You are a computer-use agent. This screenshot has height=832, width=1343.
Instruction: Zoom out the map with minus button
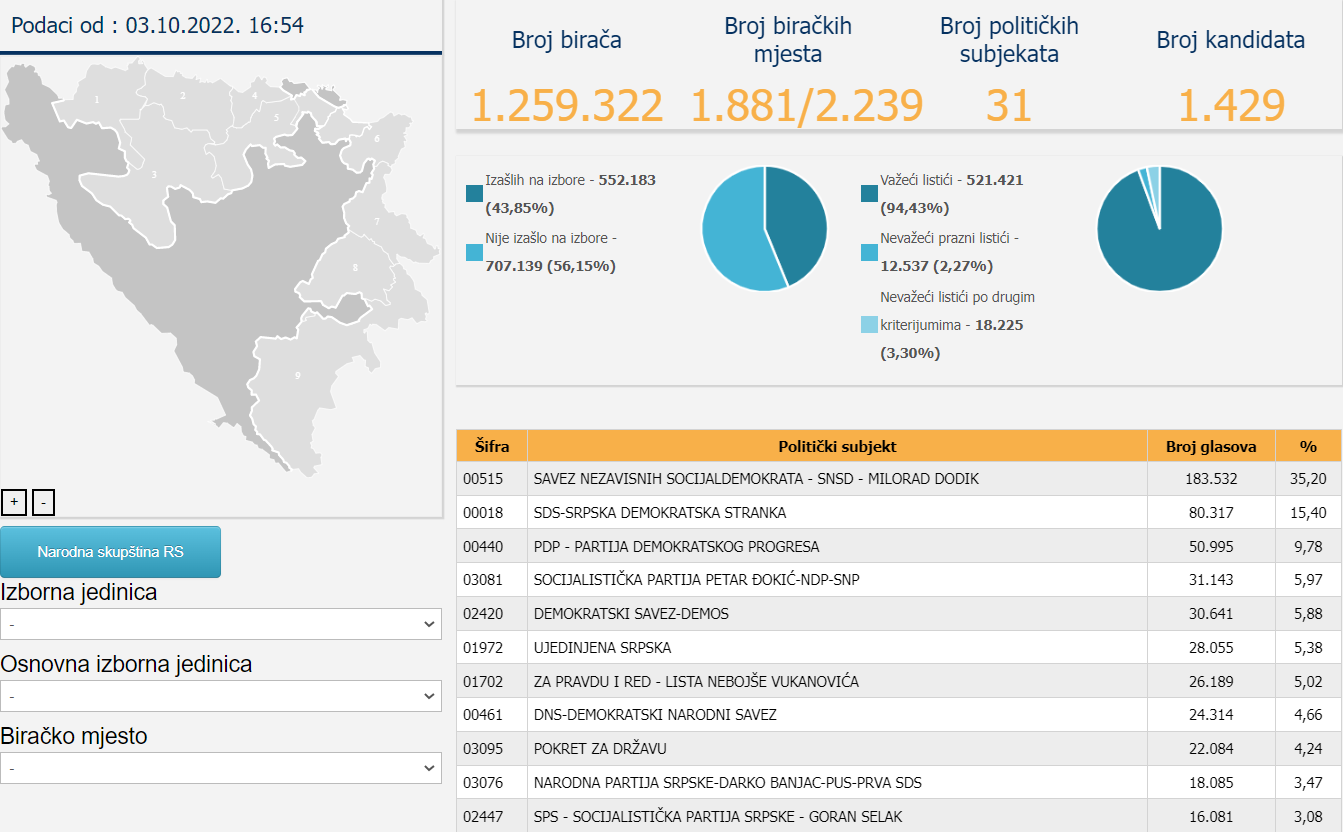click(x=43, y=502)
